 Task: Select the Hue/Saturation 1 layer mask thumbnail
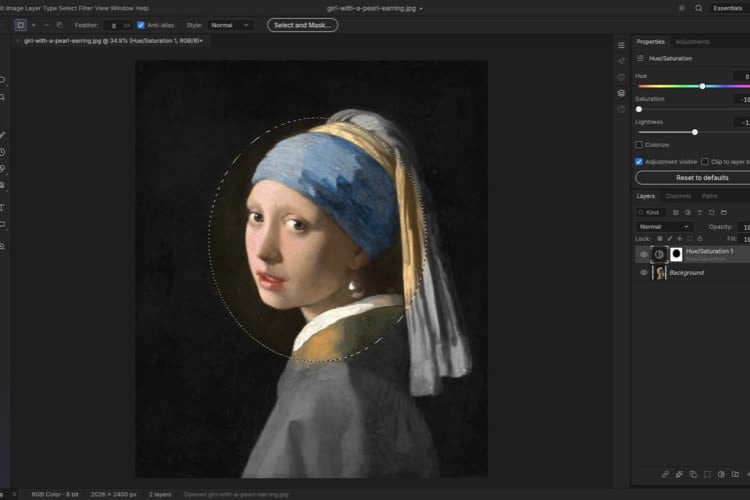676,254
